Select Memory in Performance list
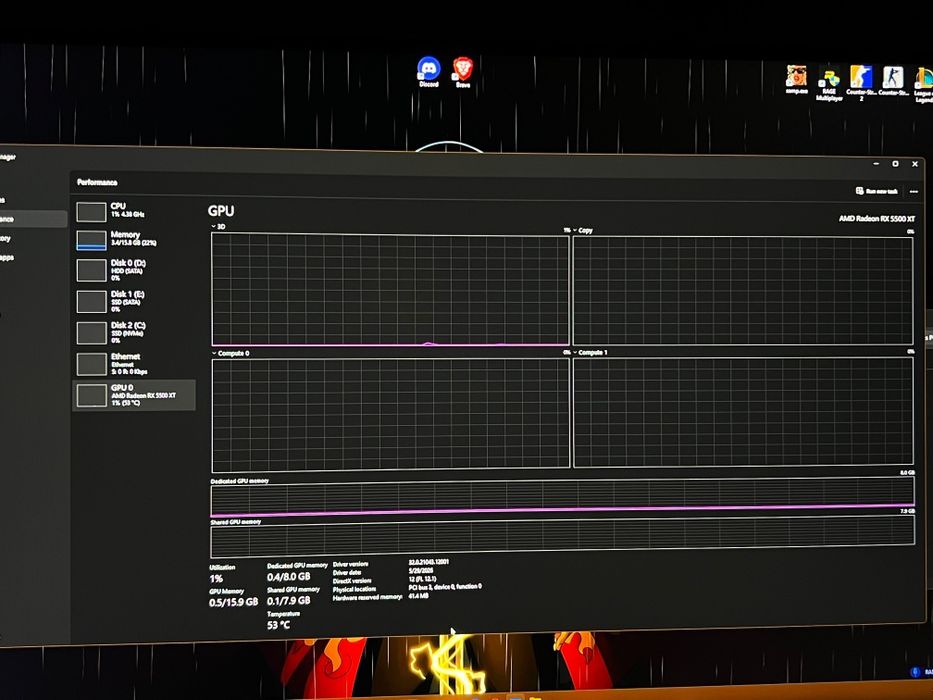The height and width of the screenshot is (700, 933). tap(134, 239)
